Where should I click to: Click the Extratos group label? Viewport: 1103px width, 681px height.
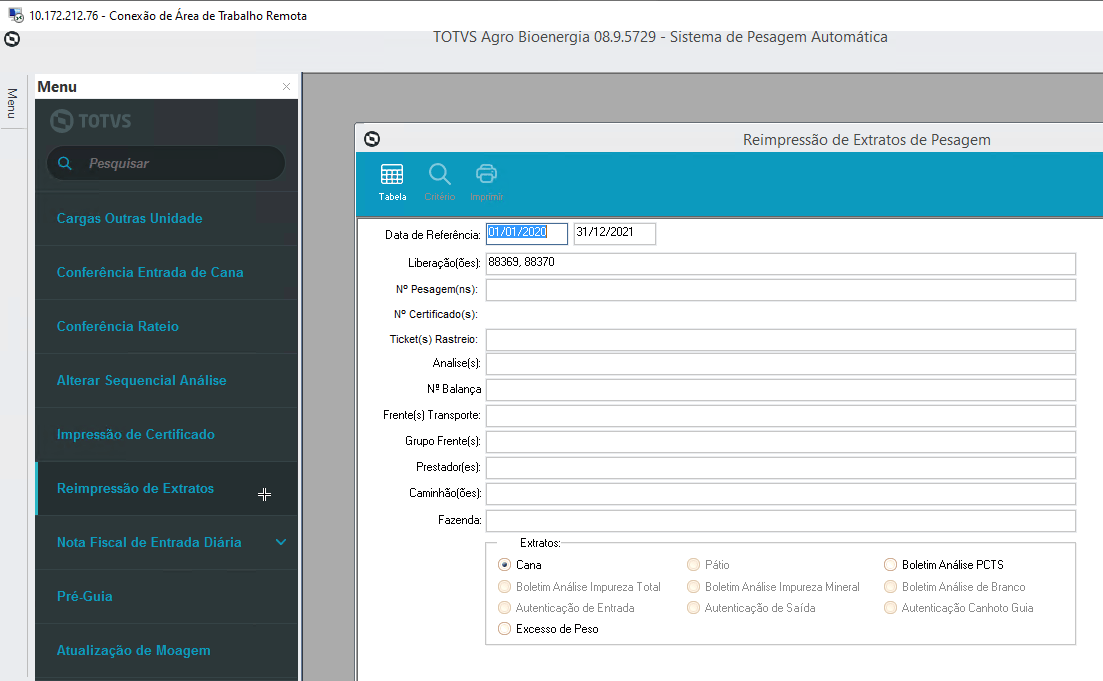tap(540, 543)
